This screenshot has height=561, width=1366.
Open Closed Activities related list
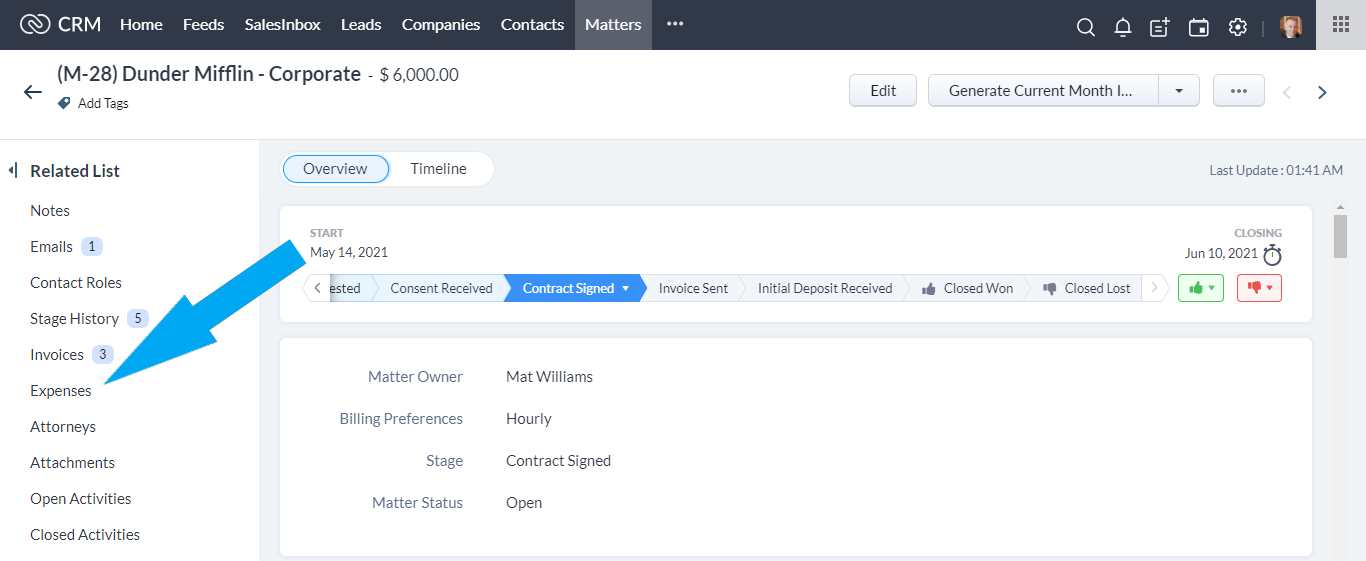point(85,535)
